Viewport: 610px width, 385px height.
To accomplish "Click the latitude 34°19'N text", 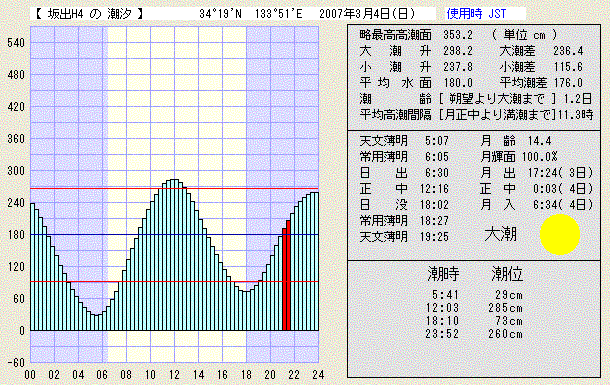I will (x=221, y=14).
